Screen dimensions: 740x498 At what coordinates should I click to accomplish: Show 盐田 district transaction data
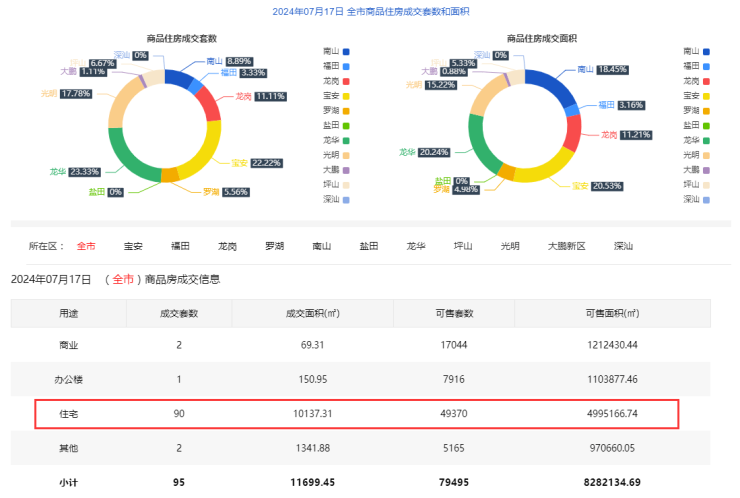pyautogui.click(x=369, y=246)
